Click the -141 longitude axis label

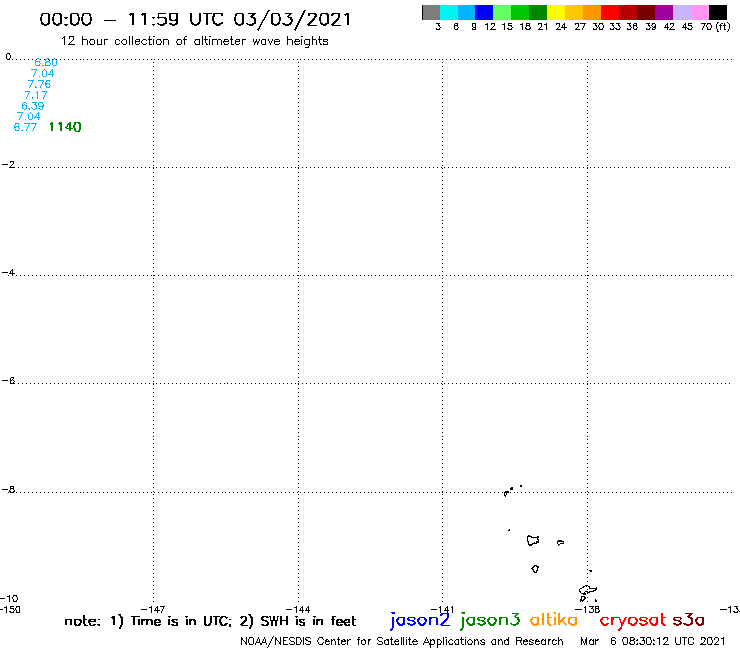[442, 609]
